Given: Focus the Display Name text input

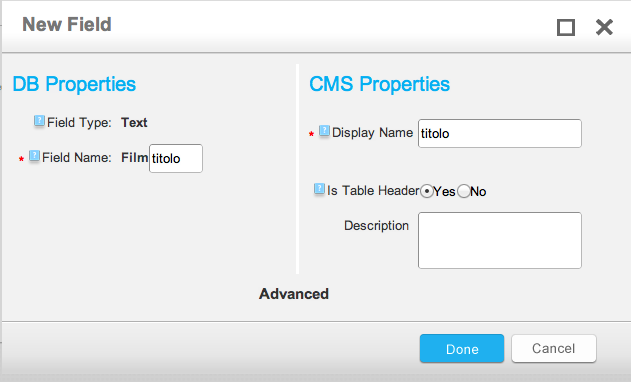Looking at the screenshot, I should pyautogui.click(x=499, y=133).
